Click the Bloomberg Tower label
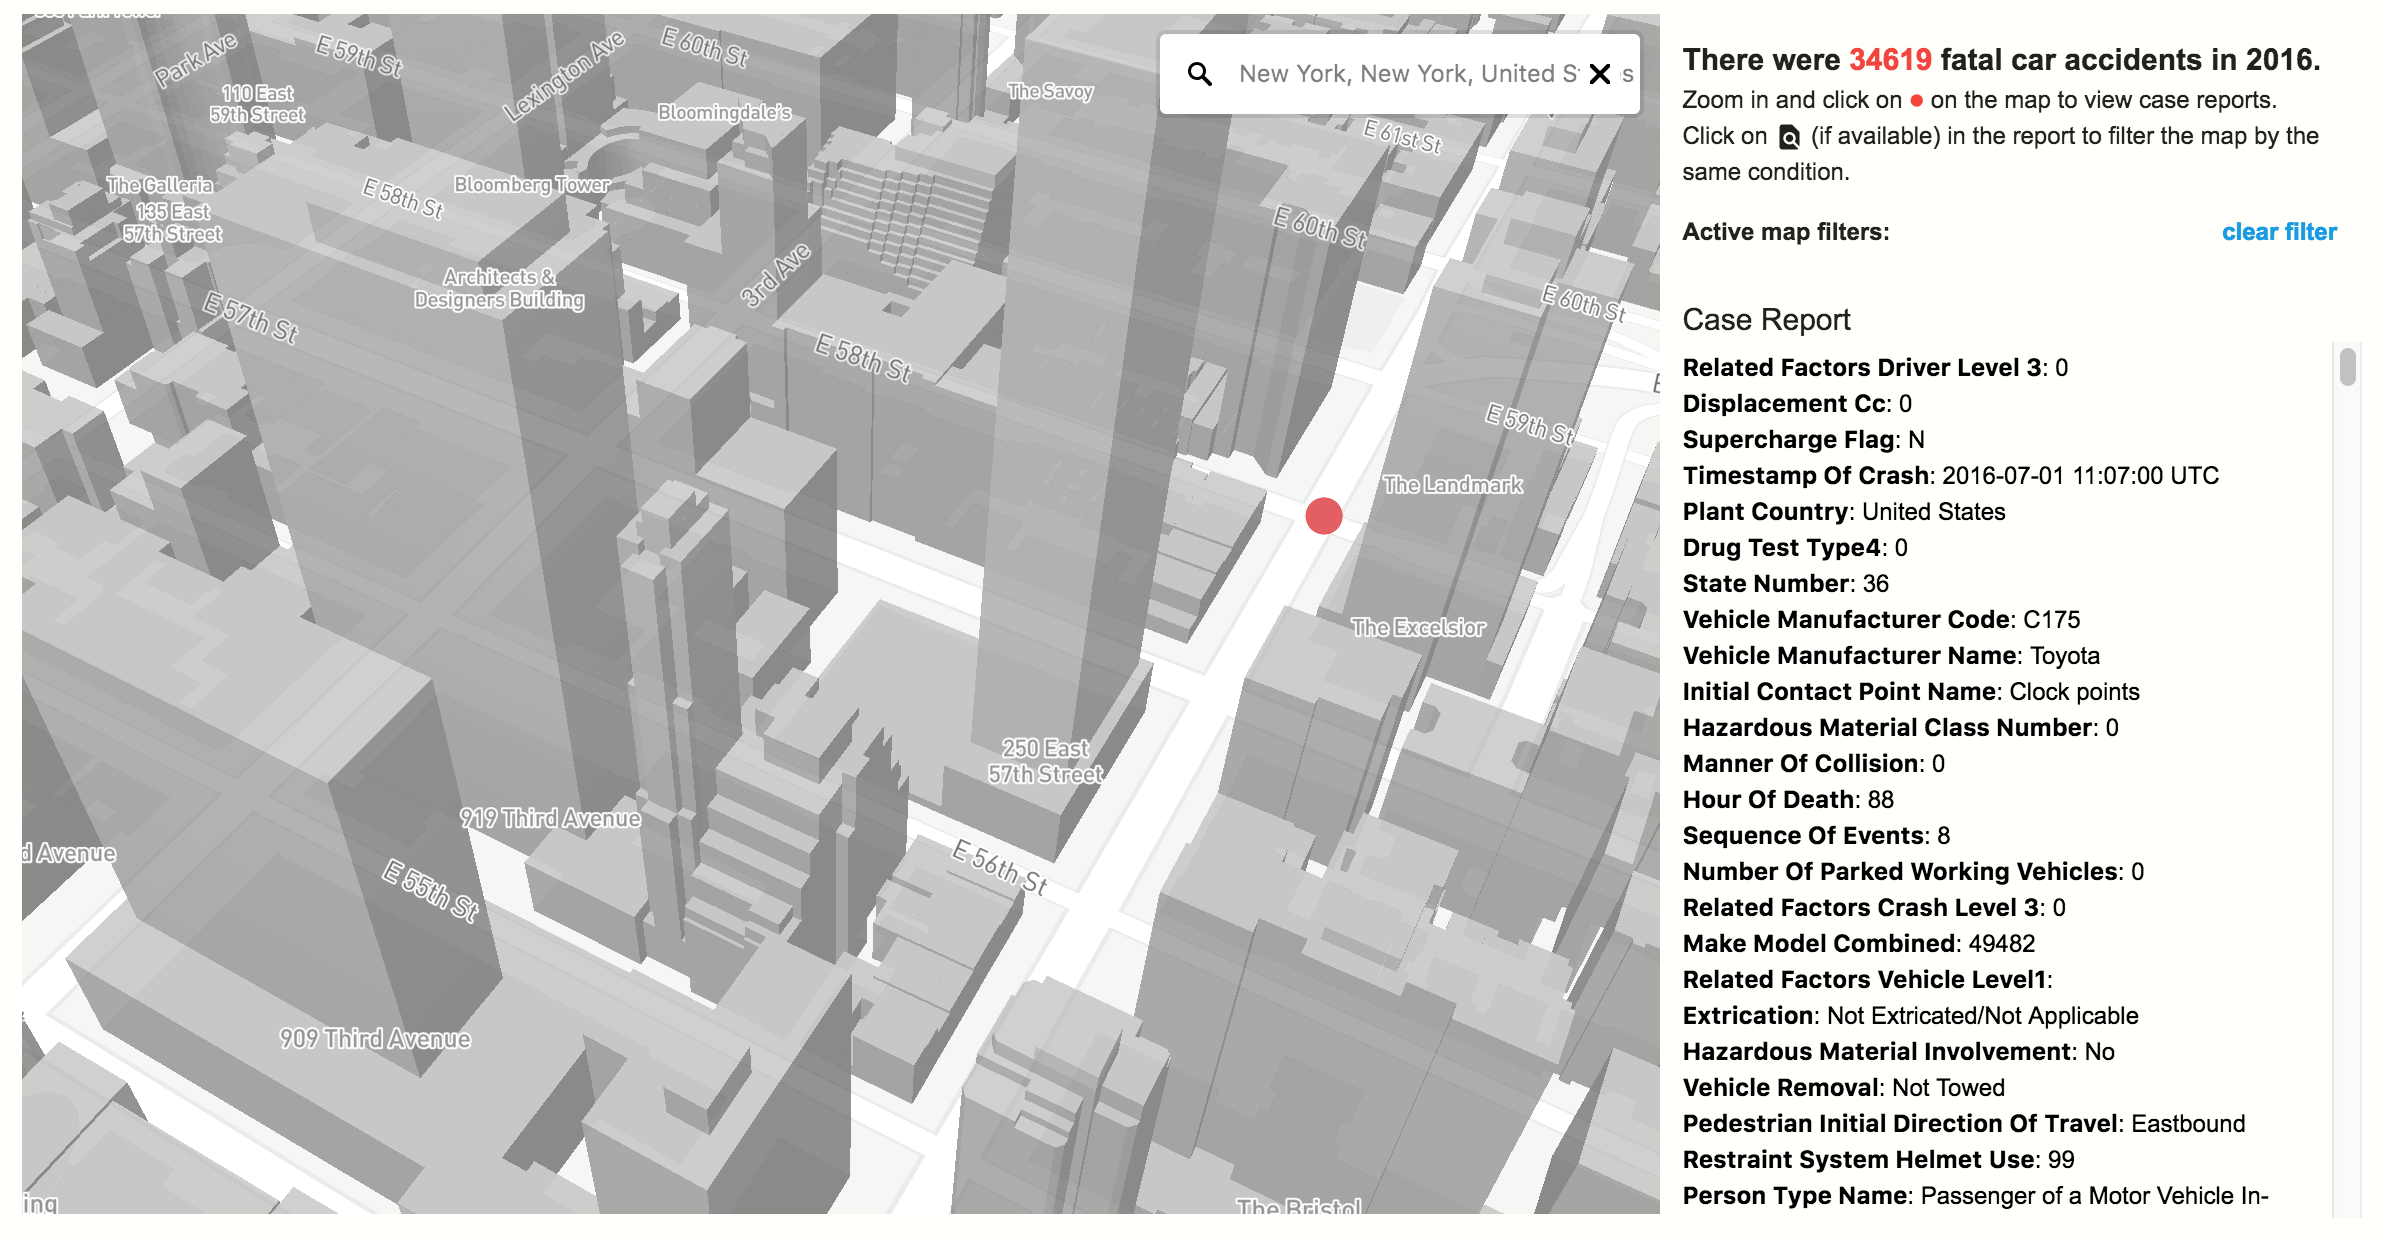 tap(531, 185)
